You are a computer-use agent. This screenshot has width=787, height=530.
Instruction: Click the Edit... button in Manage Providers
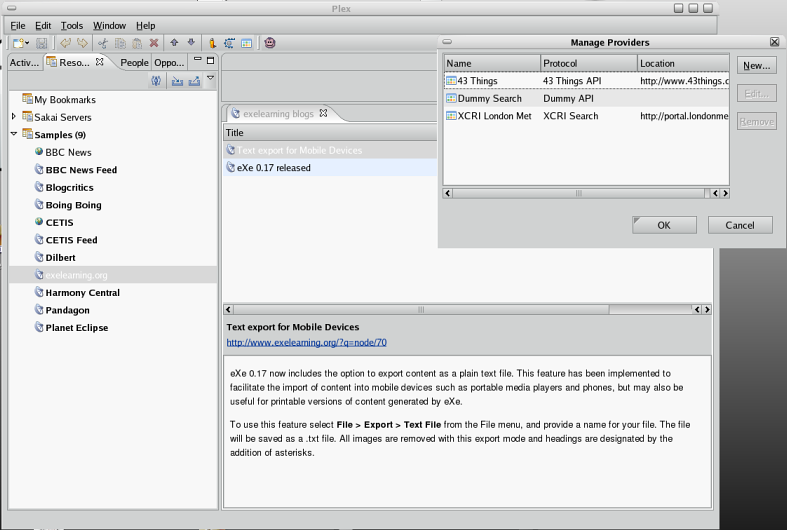coord(756,93)
